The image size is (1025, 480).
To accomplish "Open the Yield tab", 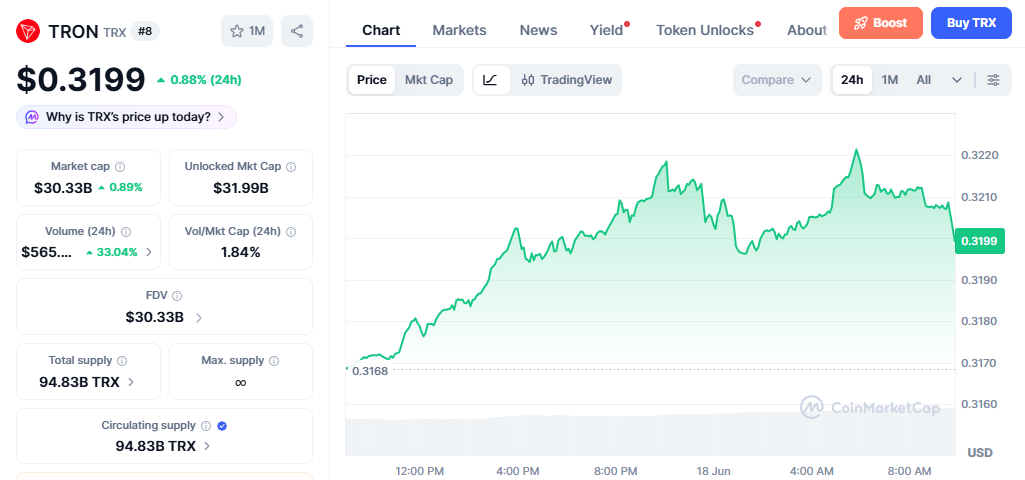I will coord(607,30).
